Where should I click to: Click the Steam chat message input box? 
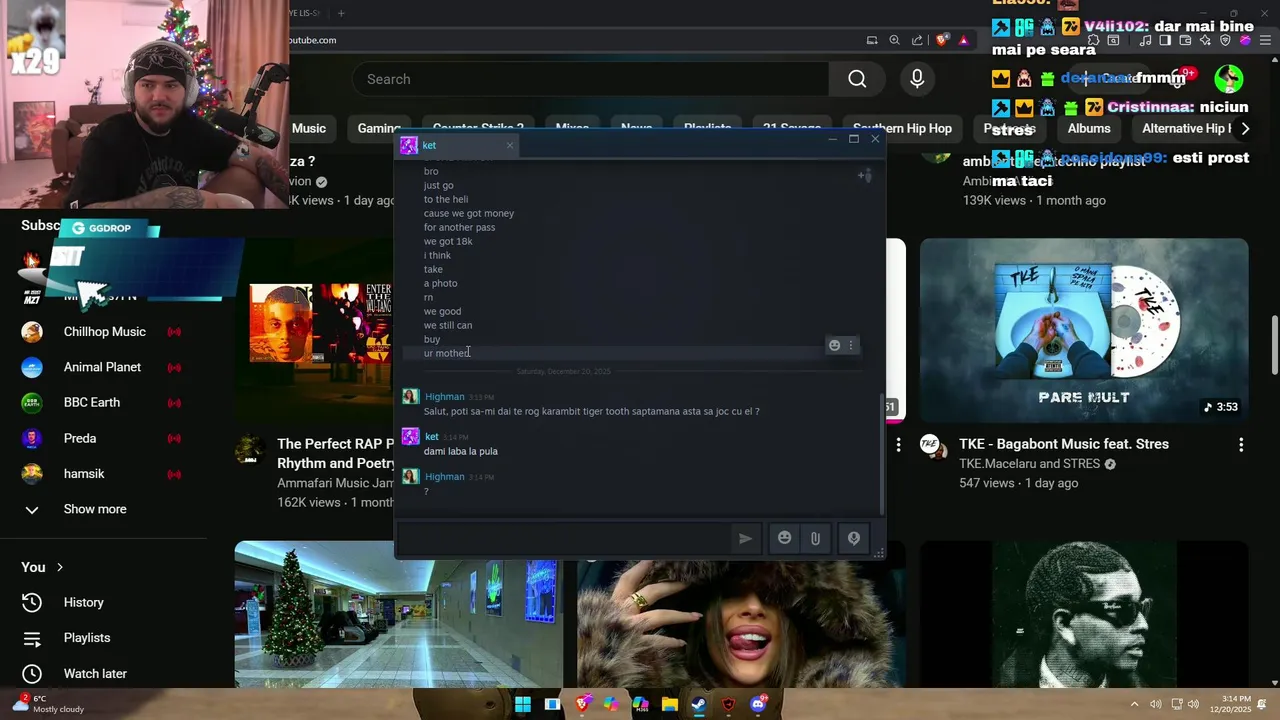click(565, 538)
